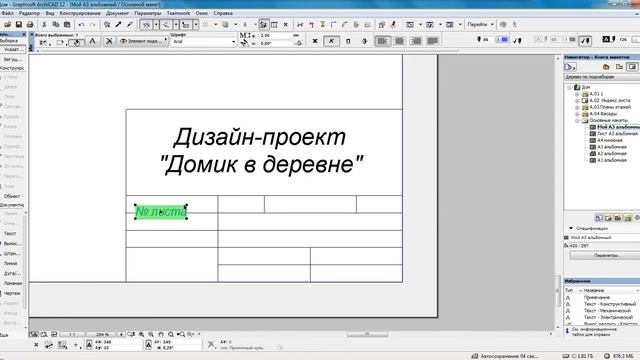Expand the A.04 Фасады node
Viewport: 640px width, 360px height.
pos(577,114)
